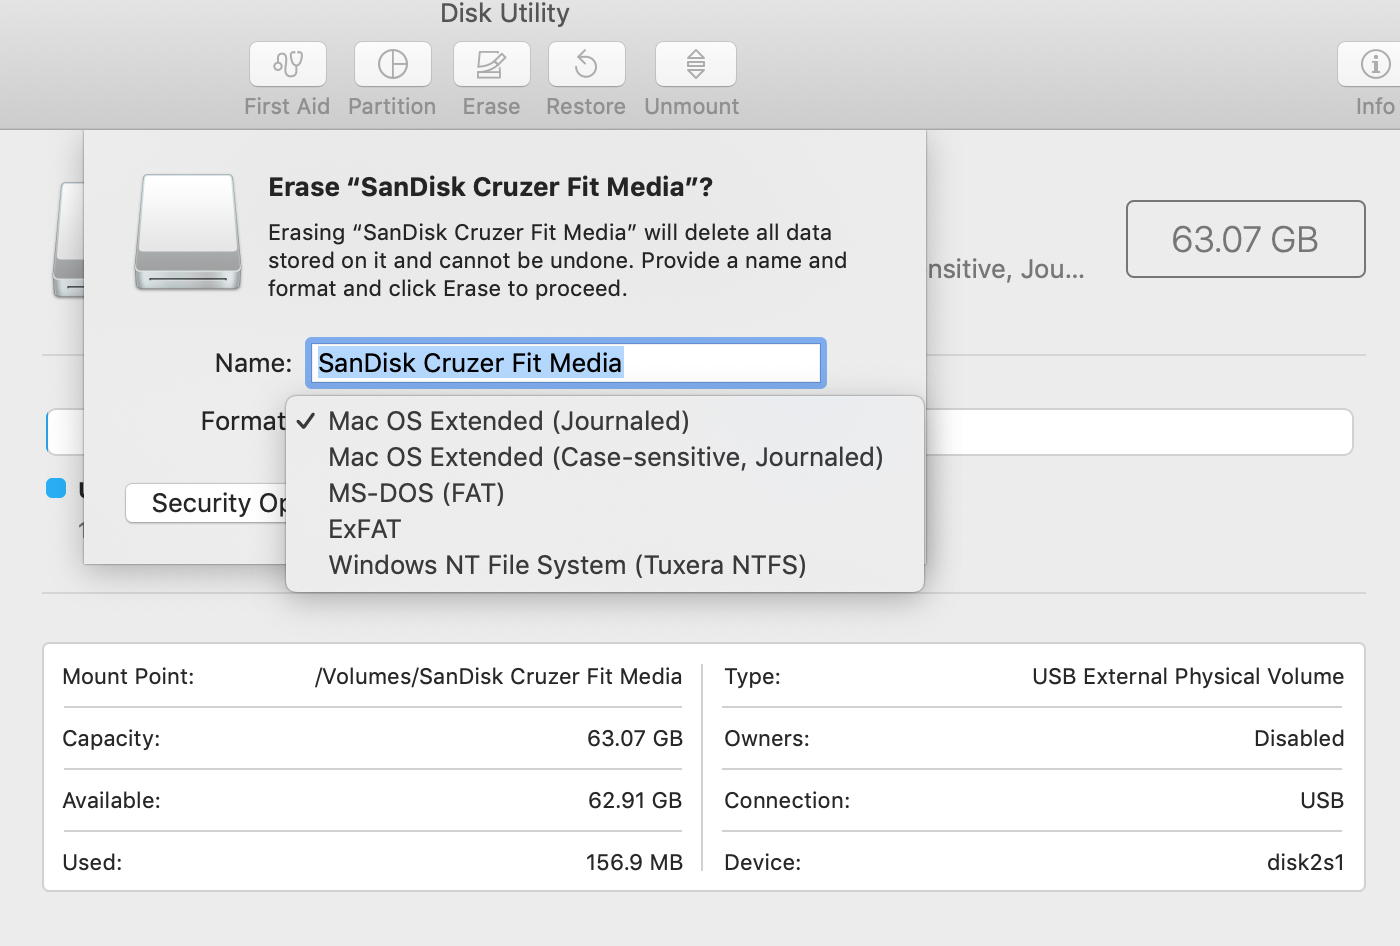The height and width of the screenshot is (946, 1400).
Task: Click the Available 62.91 GB value
Action: [634, 801]
